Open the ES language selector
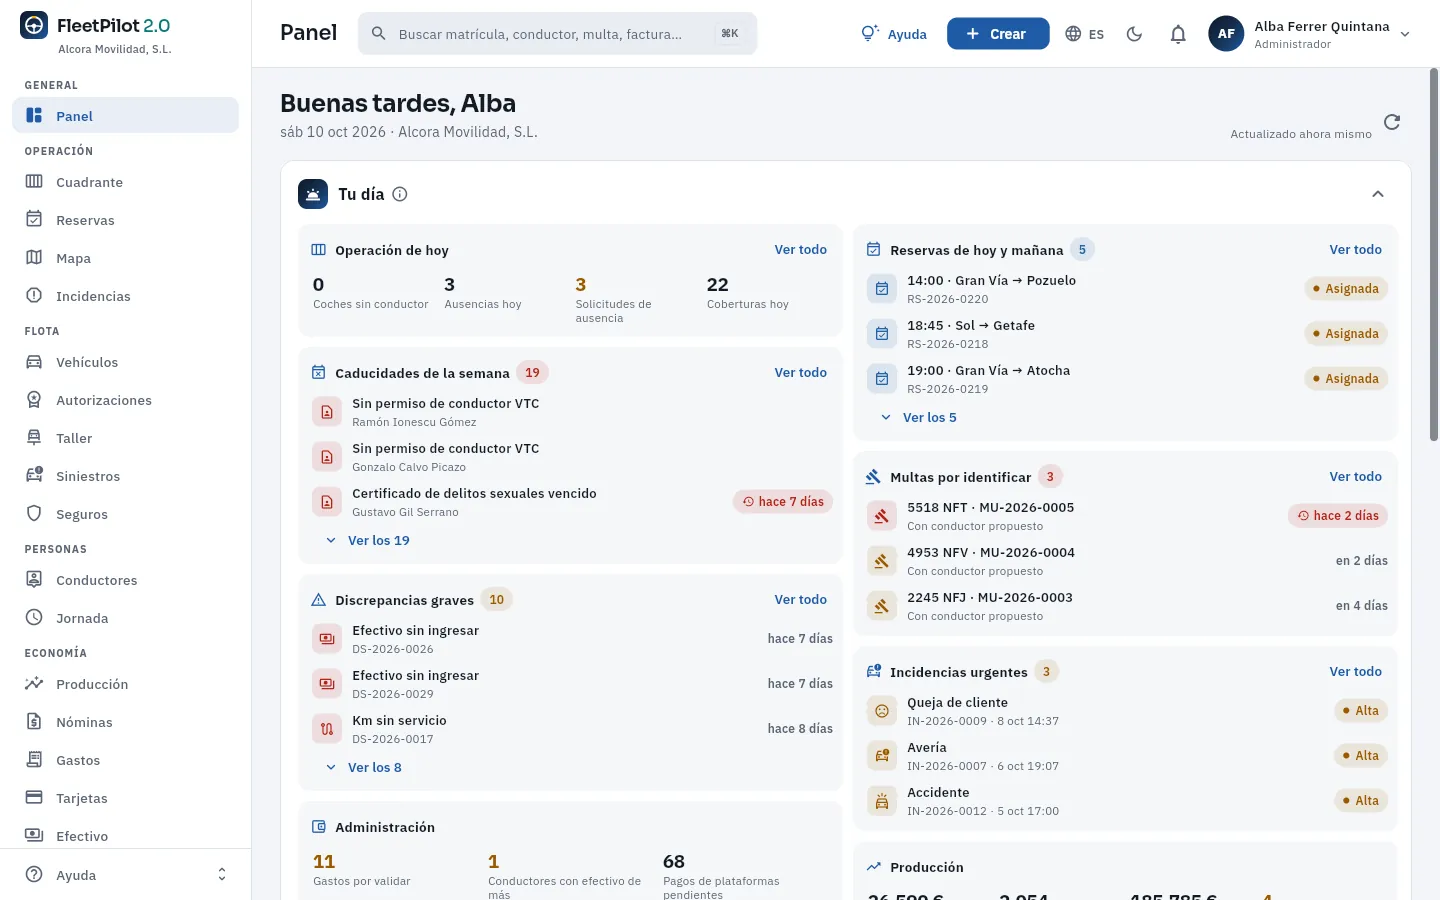1440x900 pixels. coord(1085,34)
